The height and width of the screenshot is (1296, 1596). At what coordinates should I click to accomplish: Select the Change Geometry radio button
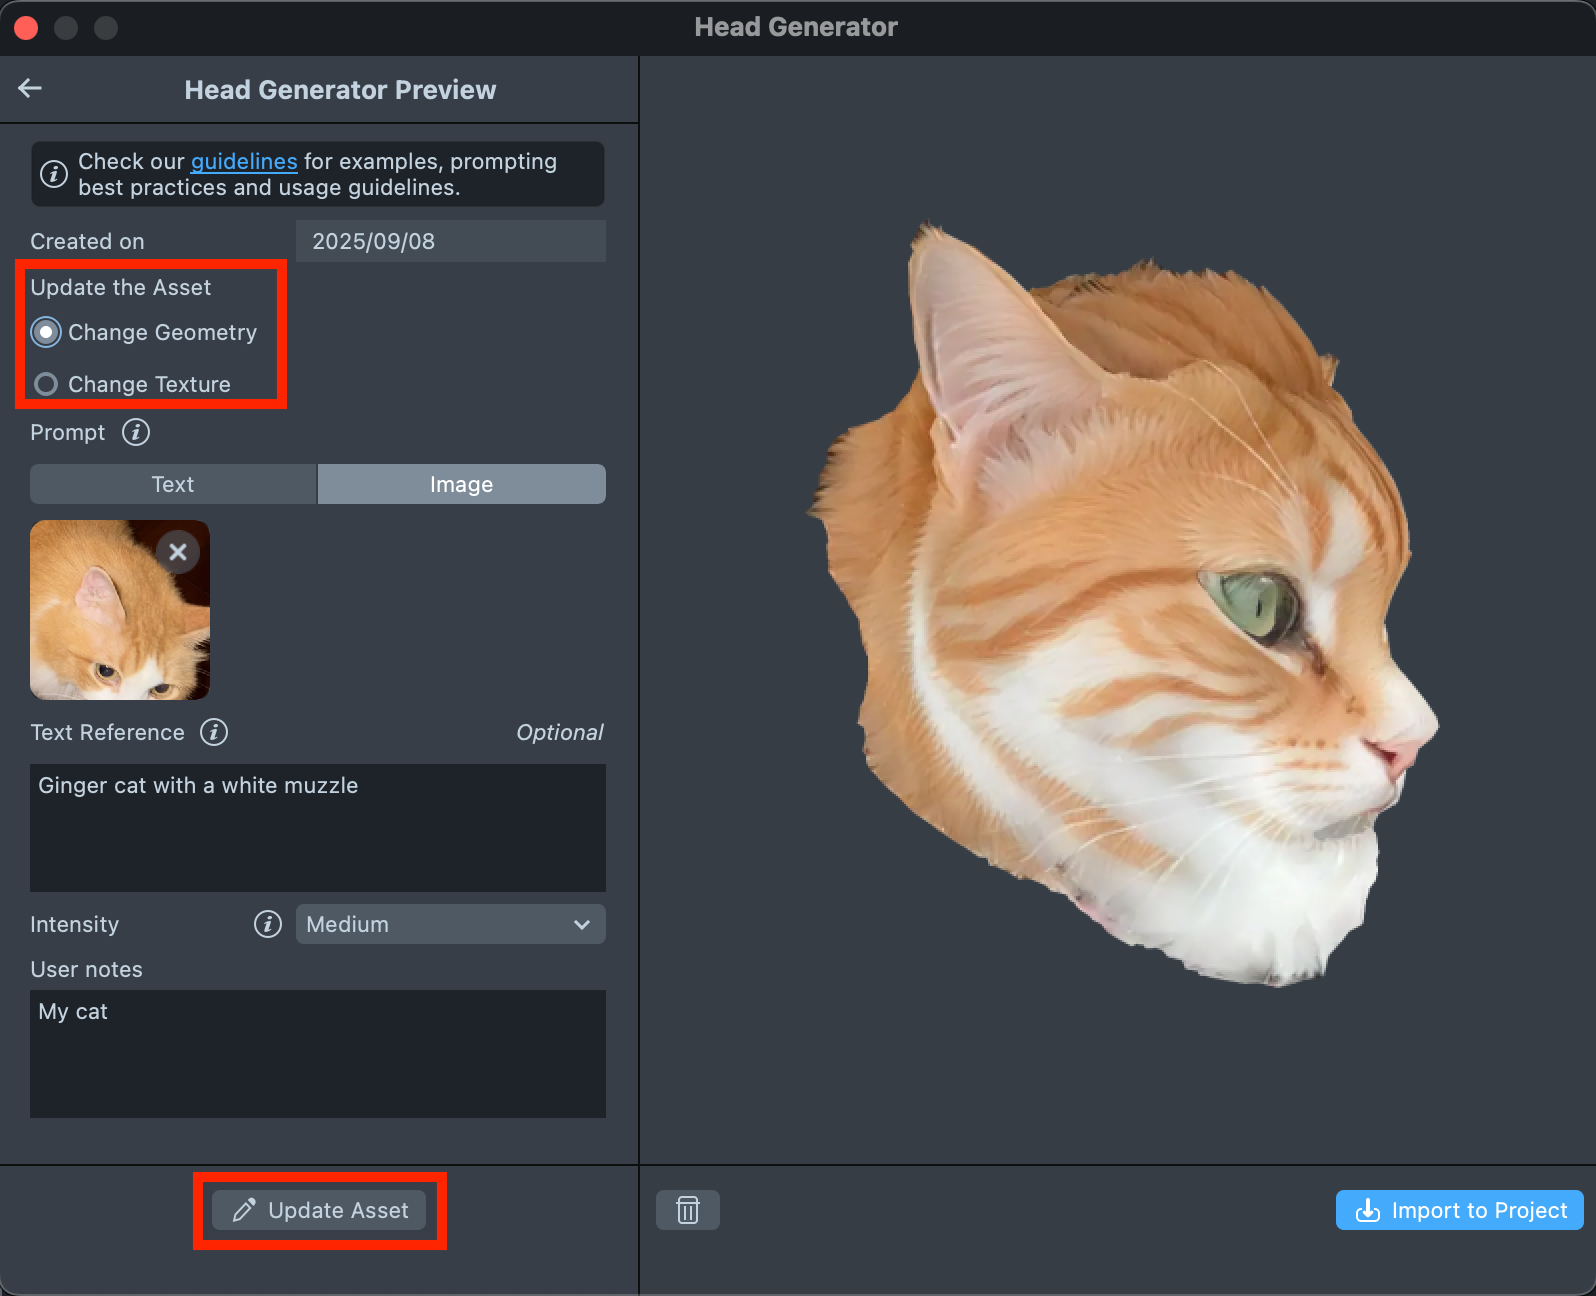[x=46, y=332]
